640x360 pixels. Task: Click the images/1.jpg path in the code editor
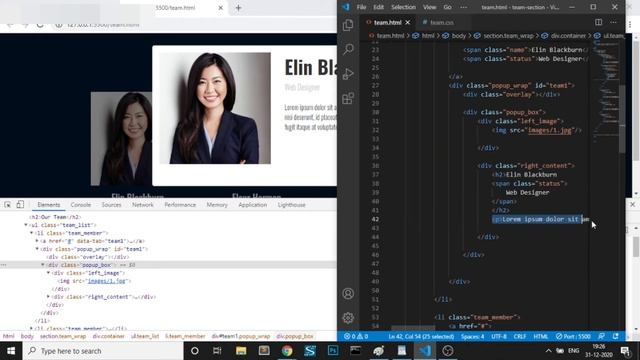(549, 130)
